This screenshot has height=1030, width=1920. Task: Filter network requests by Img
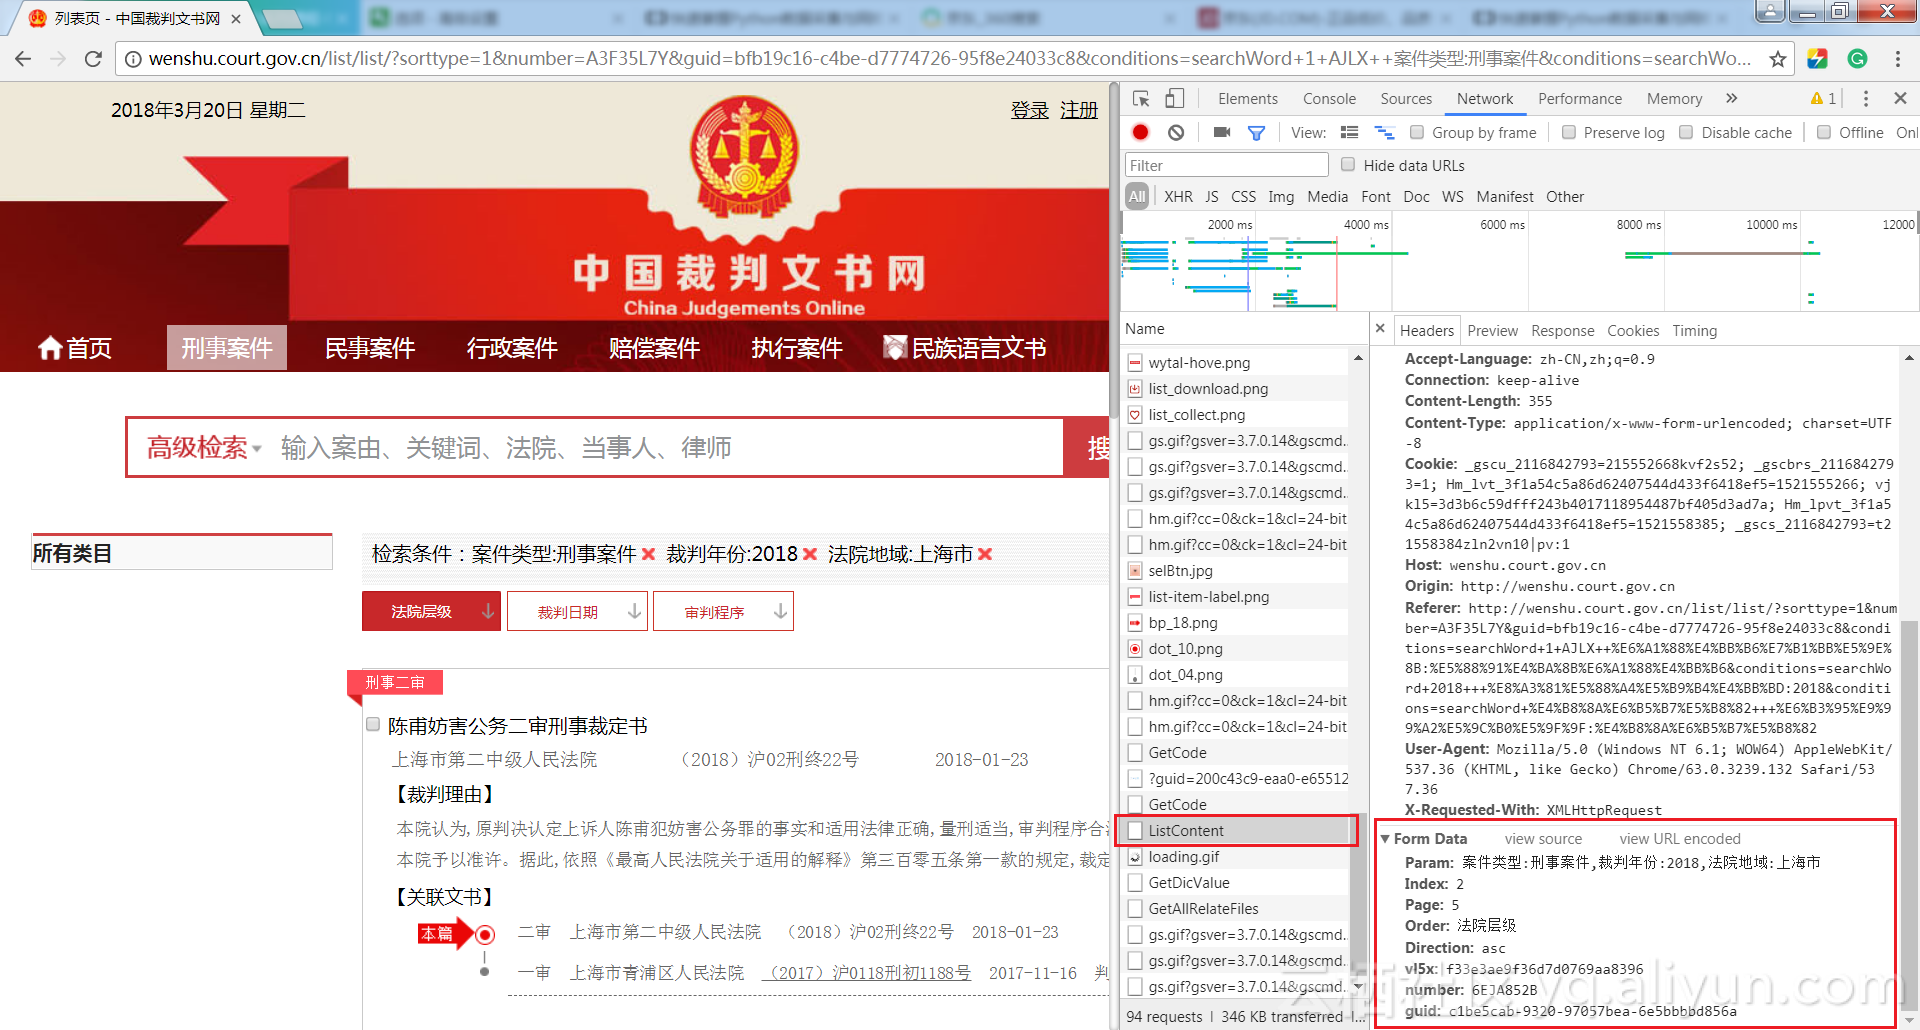1281,197
